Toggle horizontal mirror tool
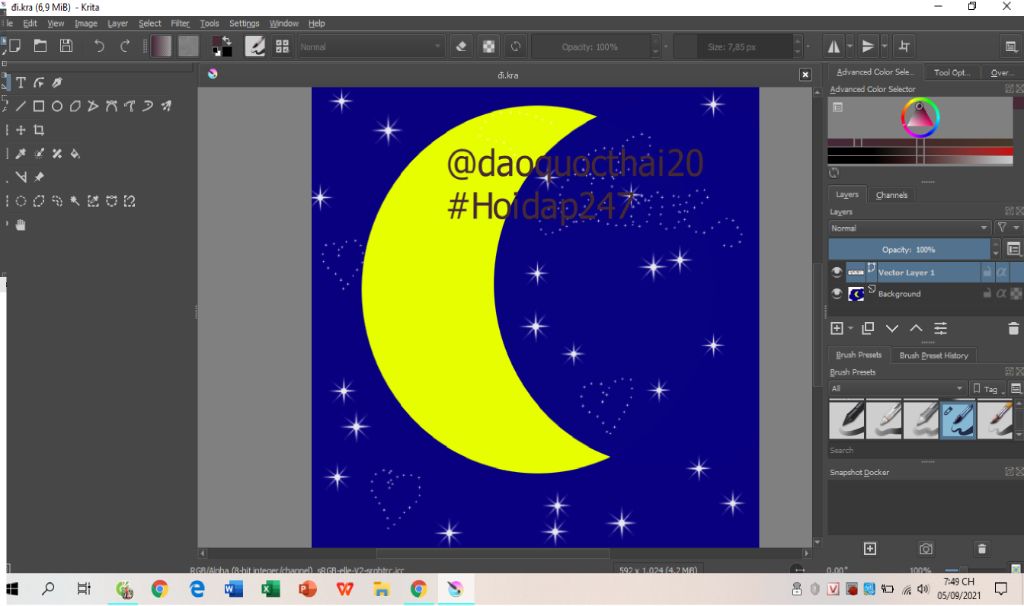1024x606 pixels. 834,46
